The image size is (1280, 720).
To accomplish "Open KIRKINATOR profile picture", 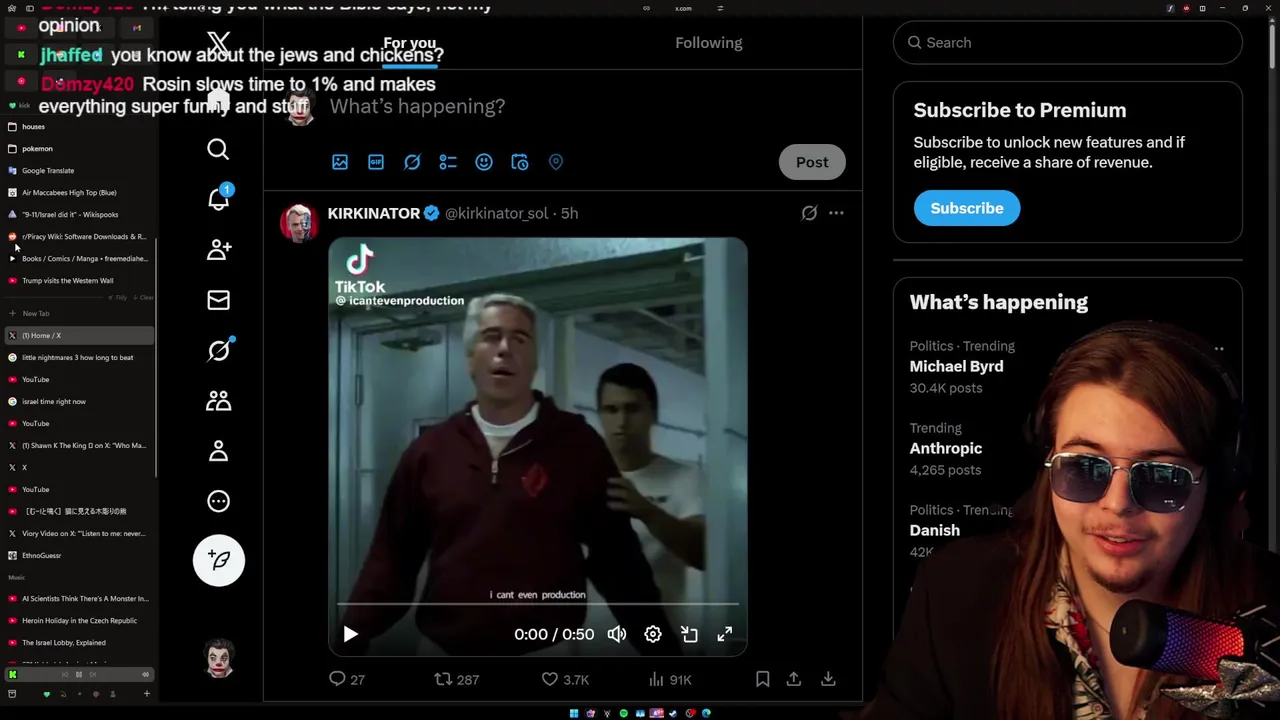I will click(x=299, y=222).
